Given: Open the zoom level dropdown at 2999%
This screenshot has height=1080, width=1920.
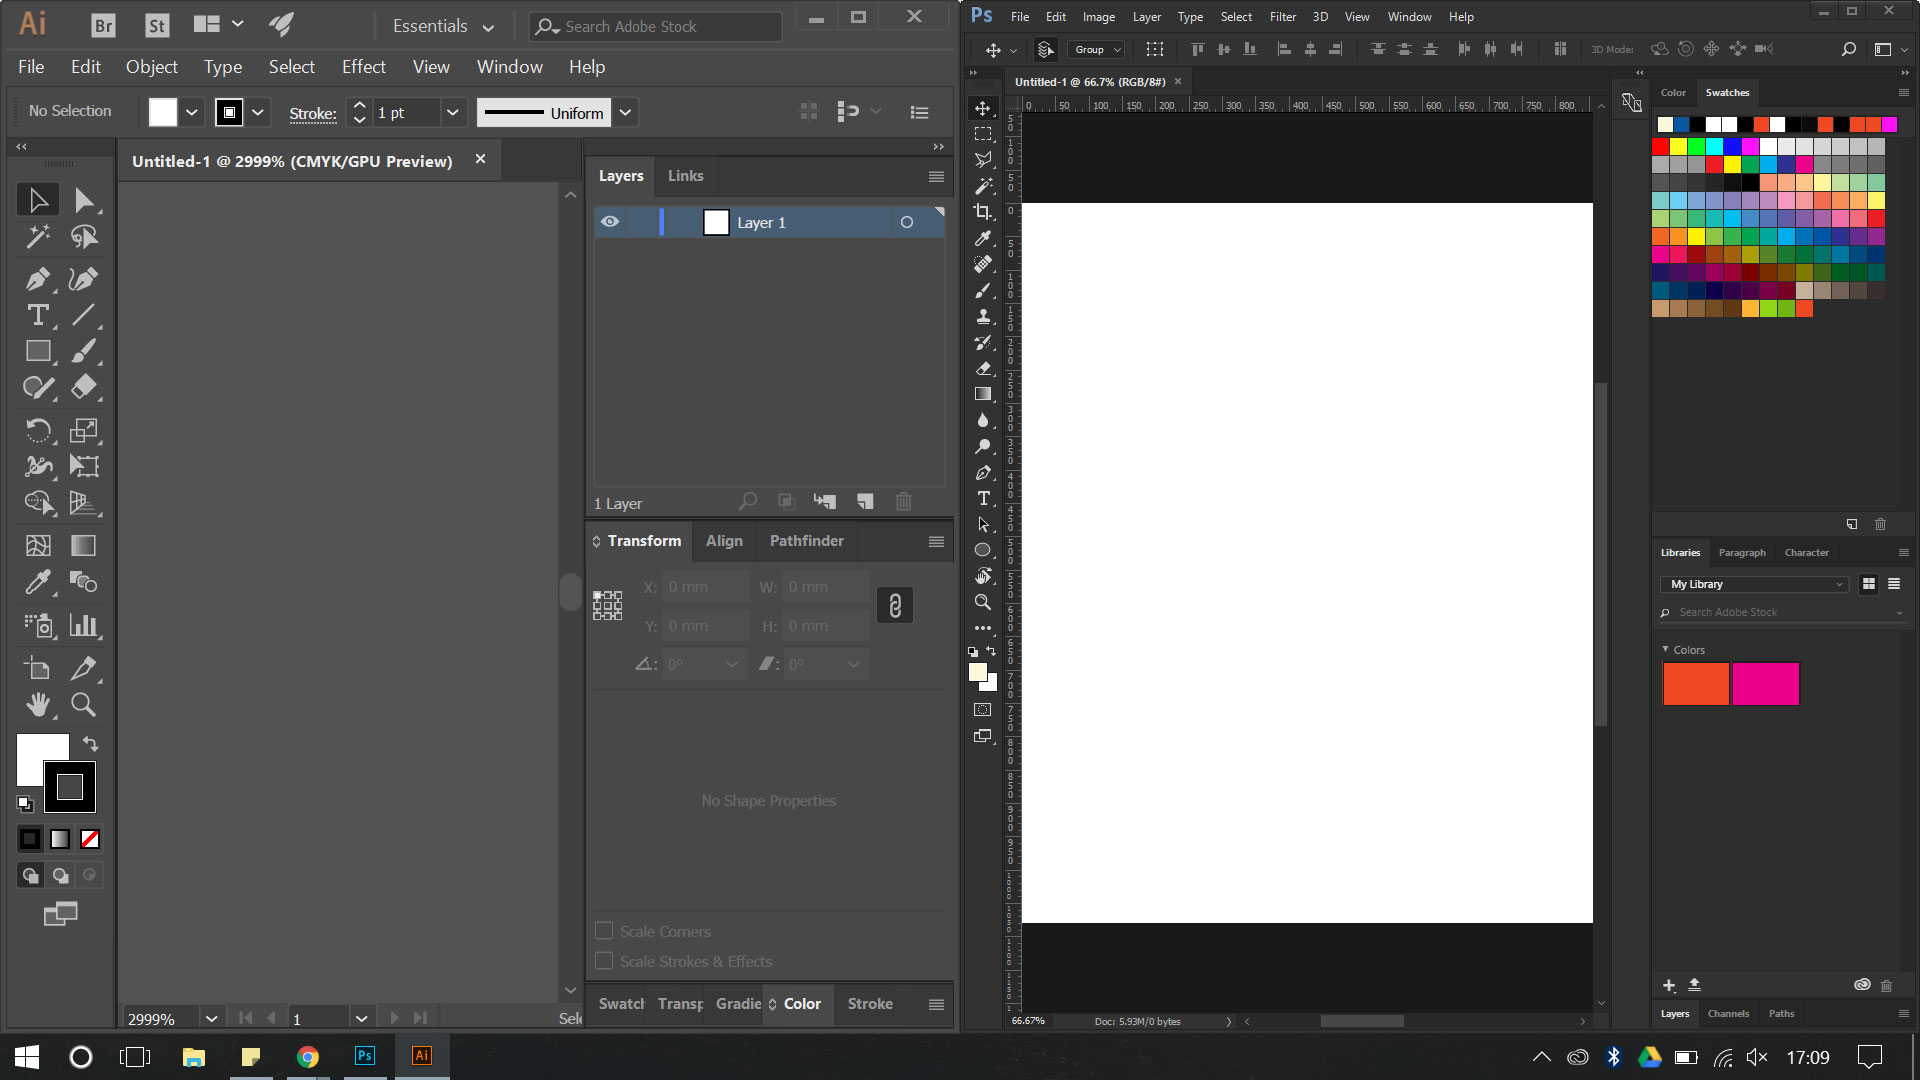Looking at the screenshot, I should pyautogui.click(x=211, y=1018).
